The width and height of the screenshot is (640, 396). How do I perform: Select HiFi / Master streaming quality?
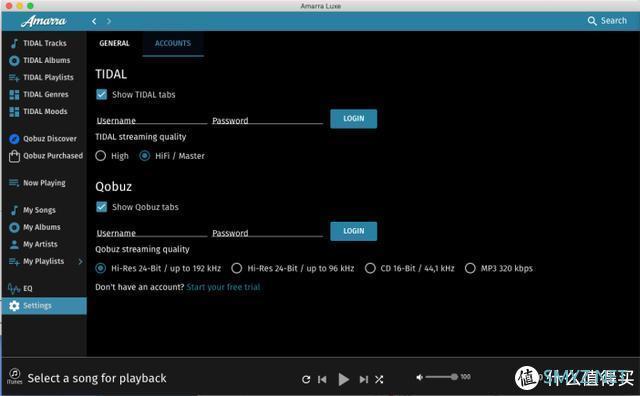[144, 156]
